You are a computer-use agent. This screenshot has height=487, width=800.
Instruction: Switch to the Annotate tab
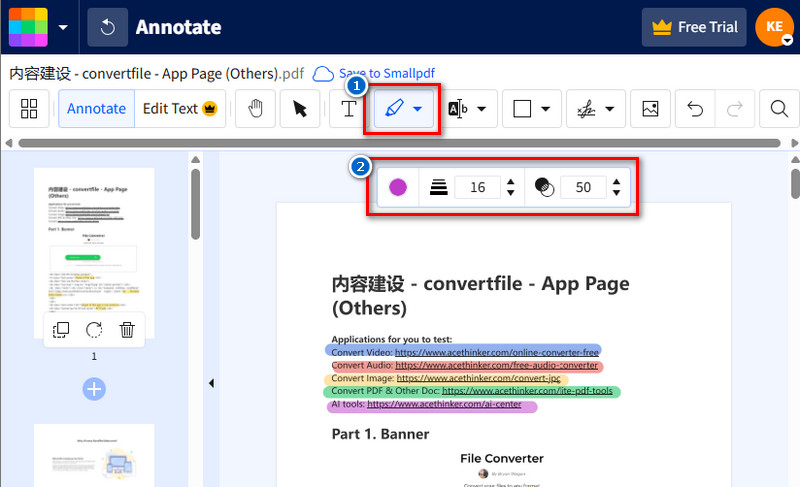96,109
